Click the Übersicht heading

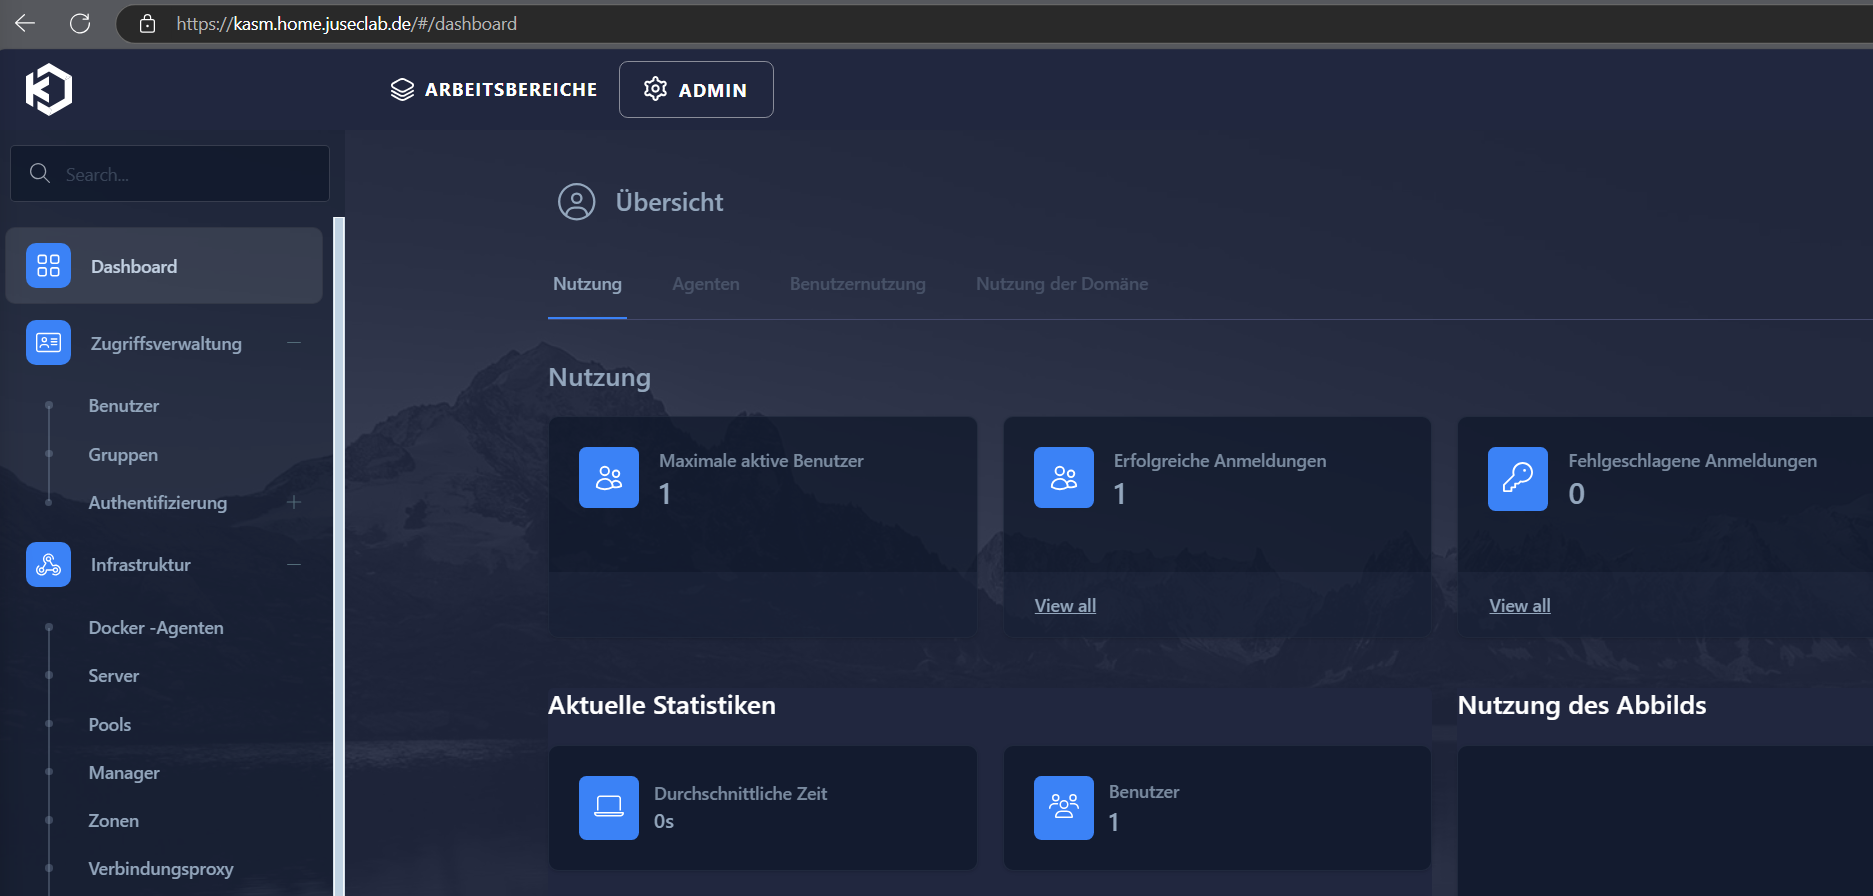pos(669,202)
